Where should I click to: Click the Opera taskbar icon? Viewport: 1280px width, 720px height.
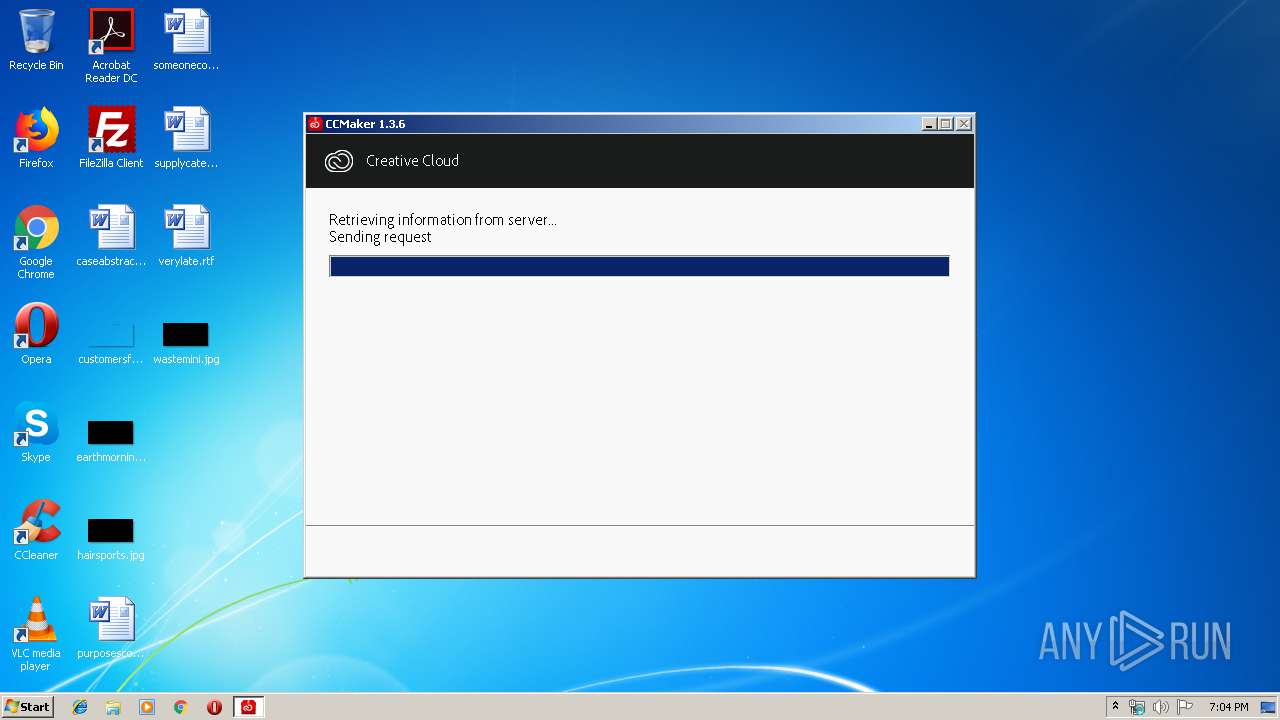tap(214, 707)
